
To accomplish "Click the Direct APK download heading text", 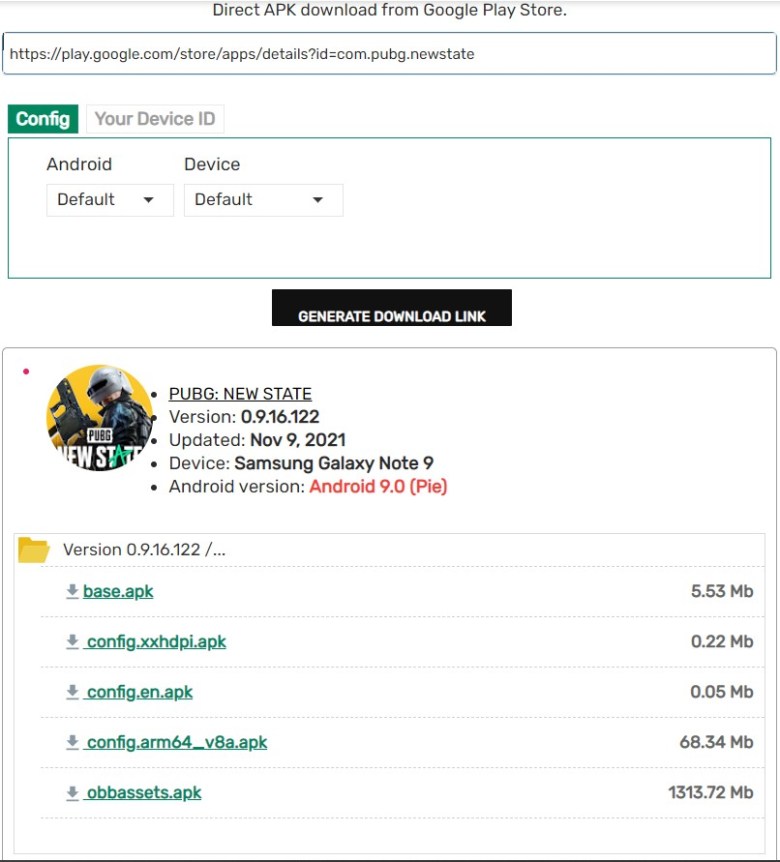I will 389,10.
